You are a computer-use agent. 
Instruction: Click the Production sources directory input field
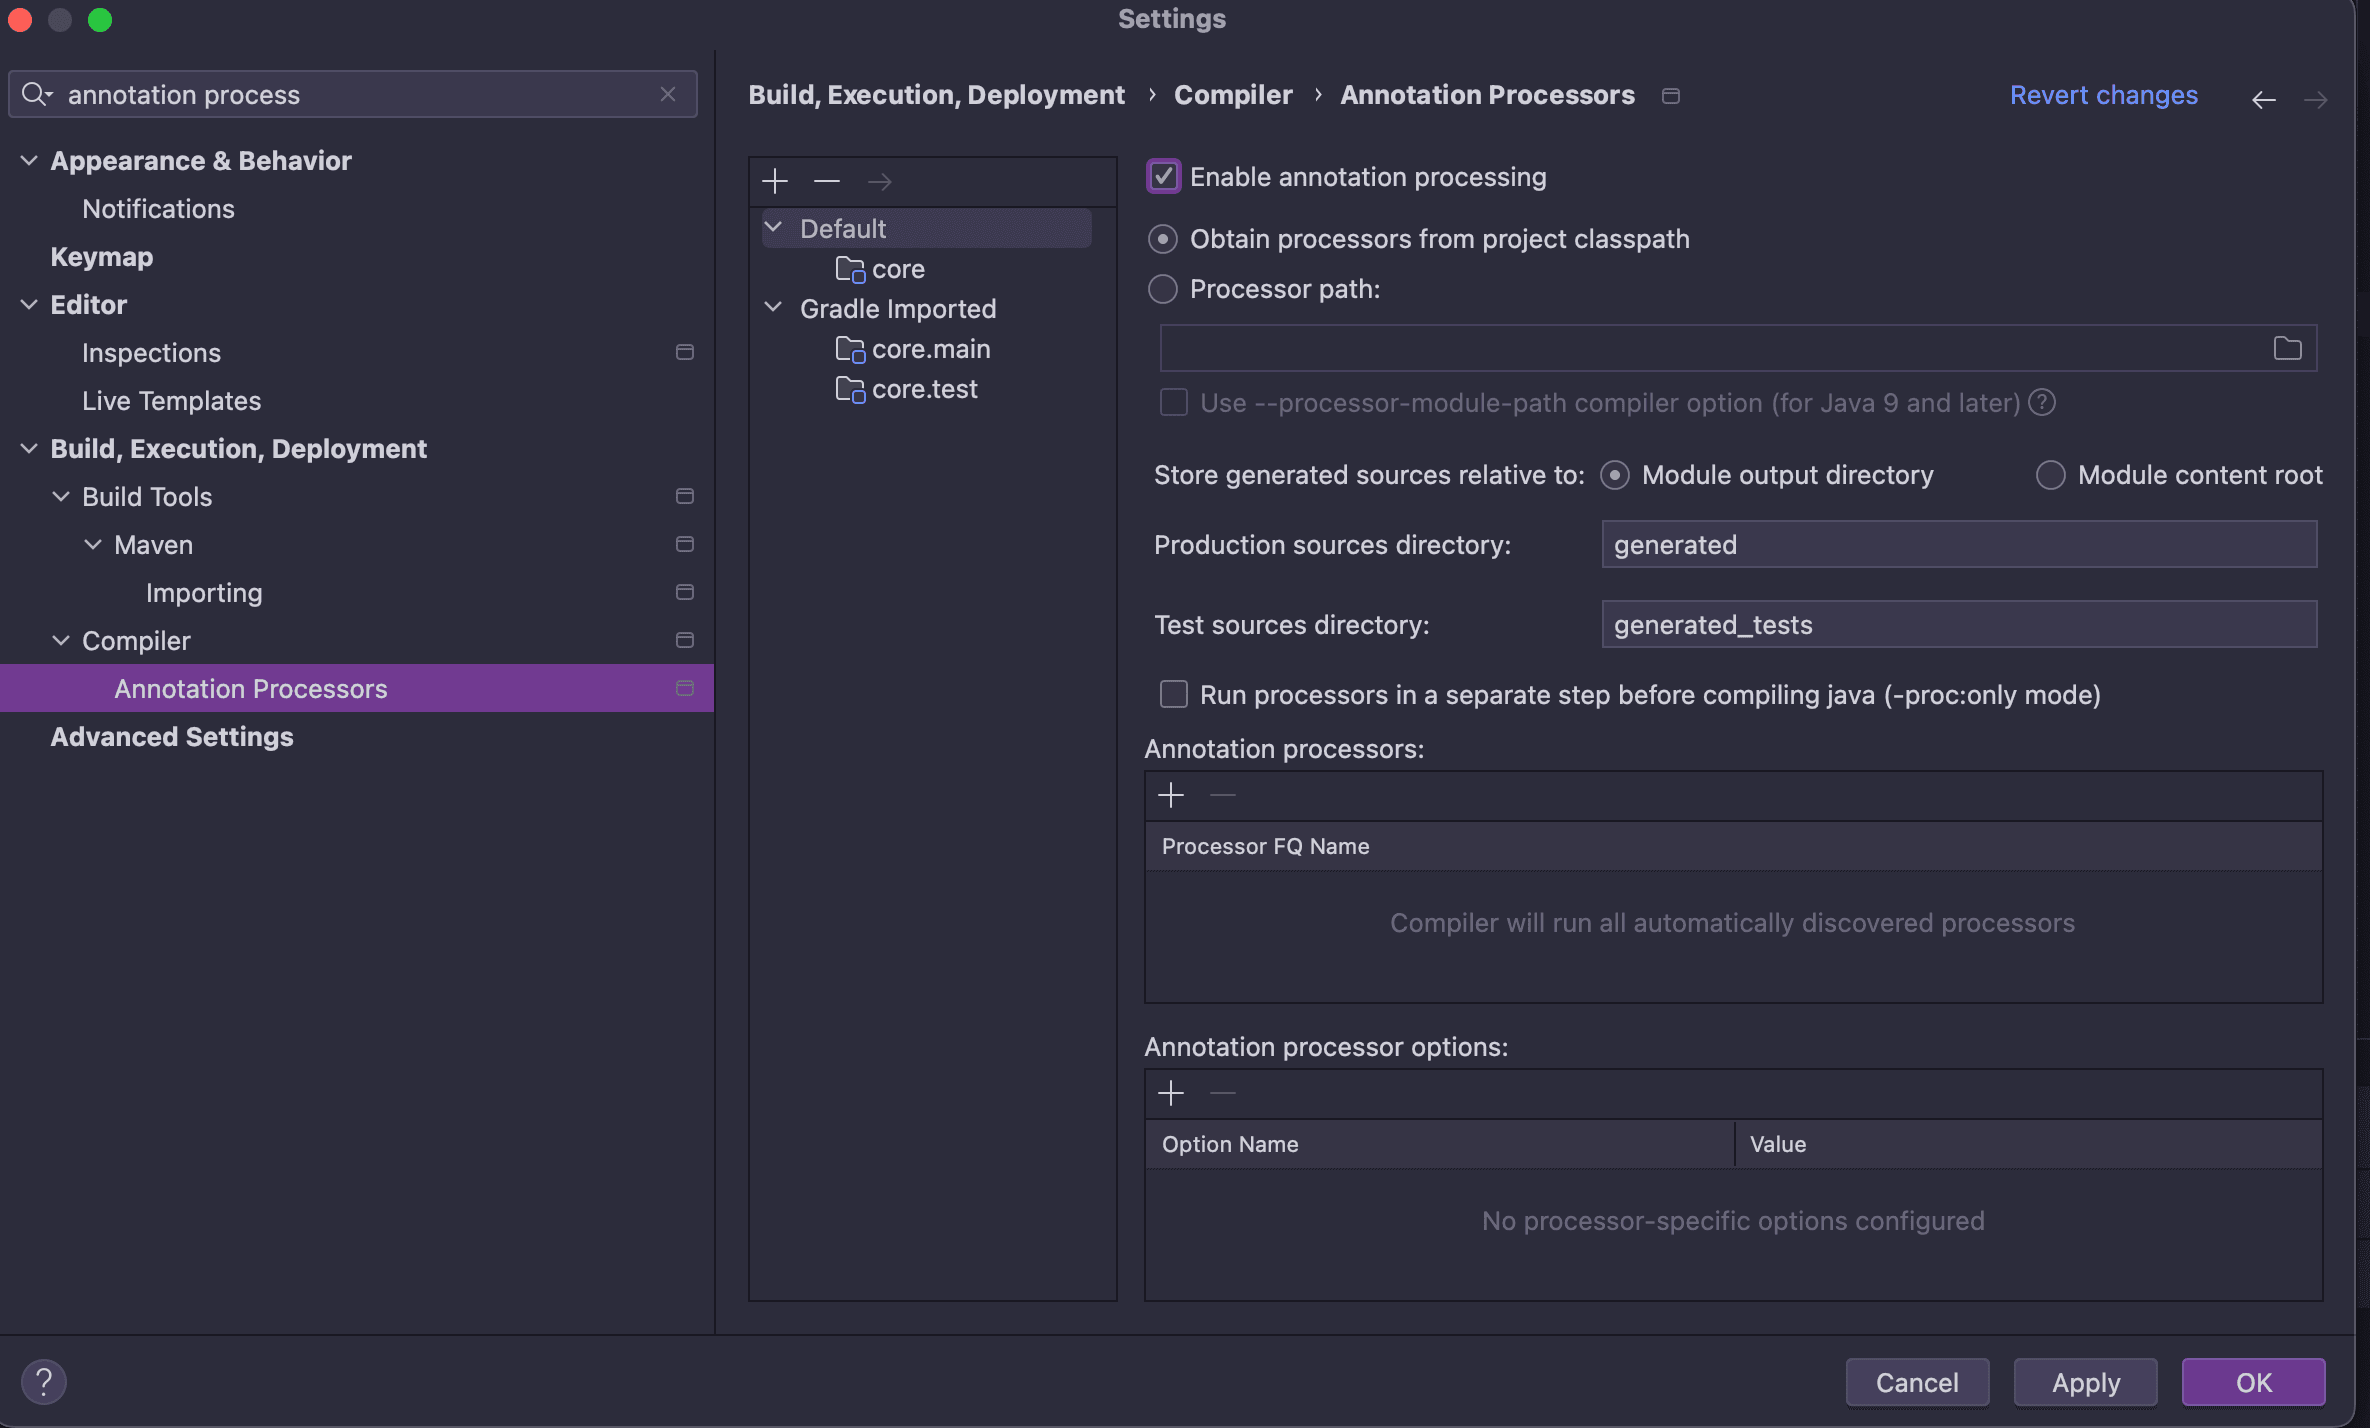(x=1957, y=543)
